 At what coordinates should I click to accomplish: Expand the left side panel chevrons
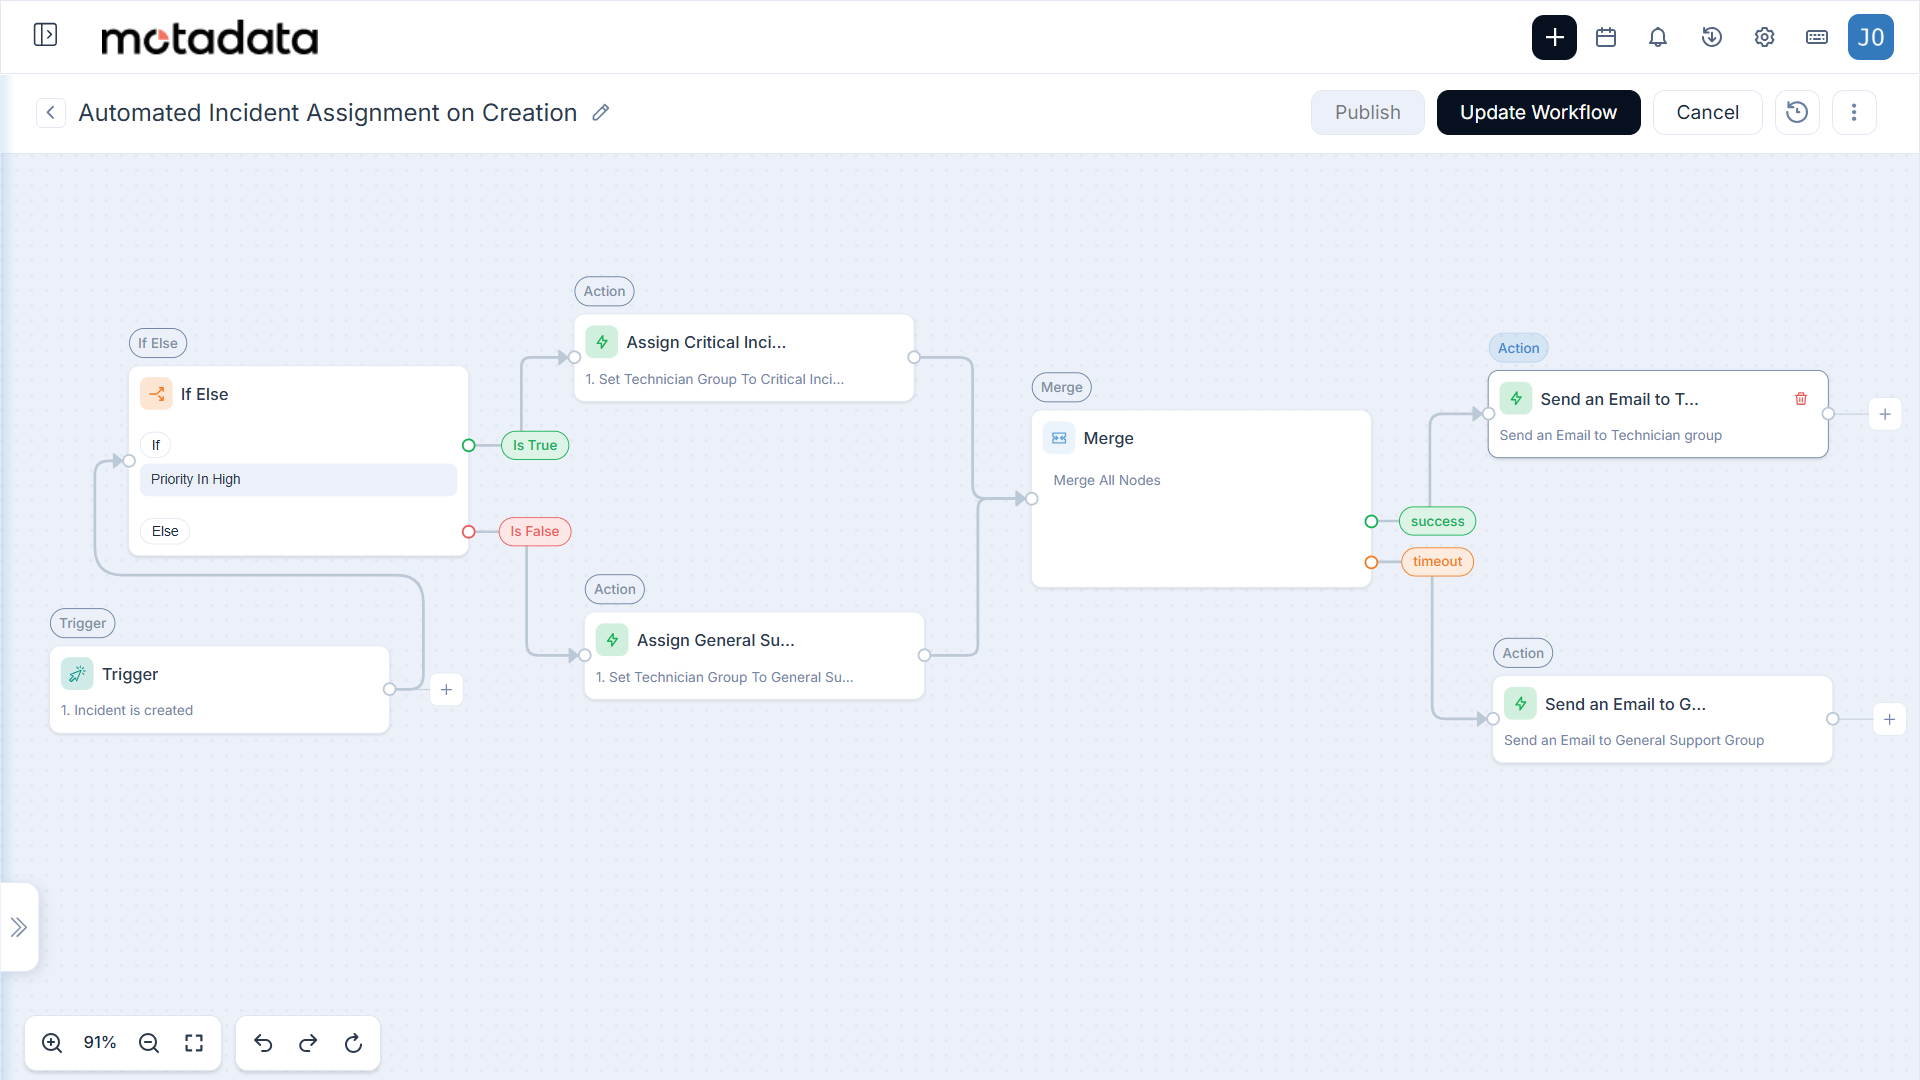[x=19, y=927]
